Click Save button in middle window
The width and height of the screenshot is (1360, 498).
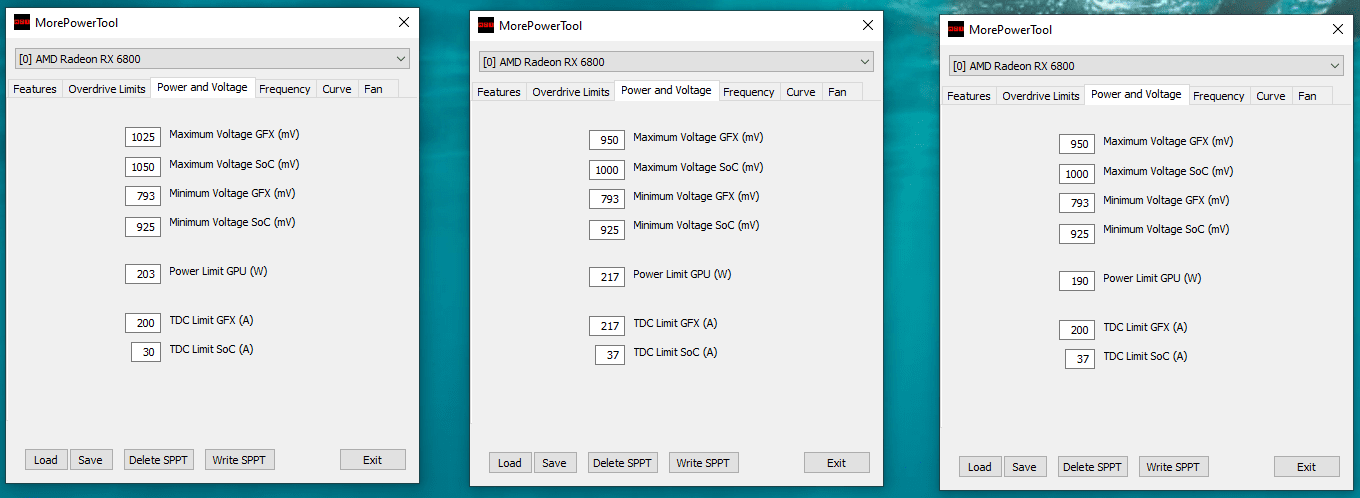(555, 463)
